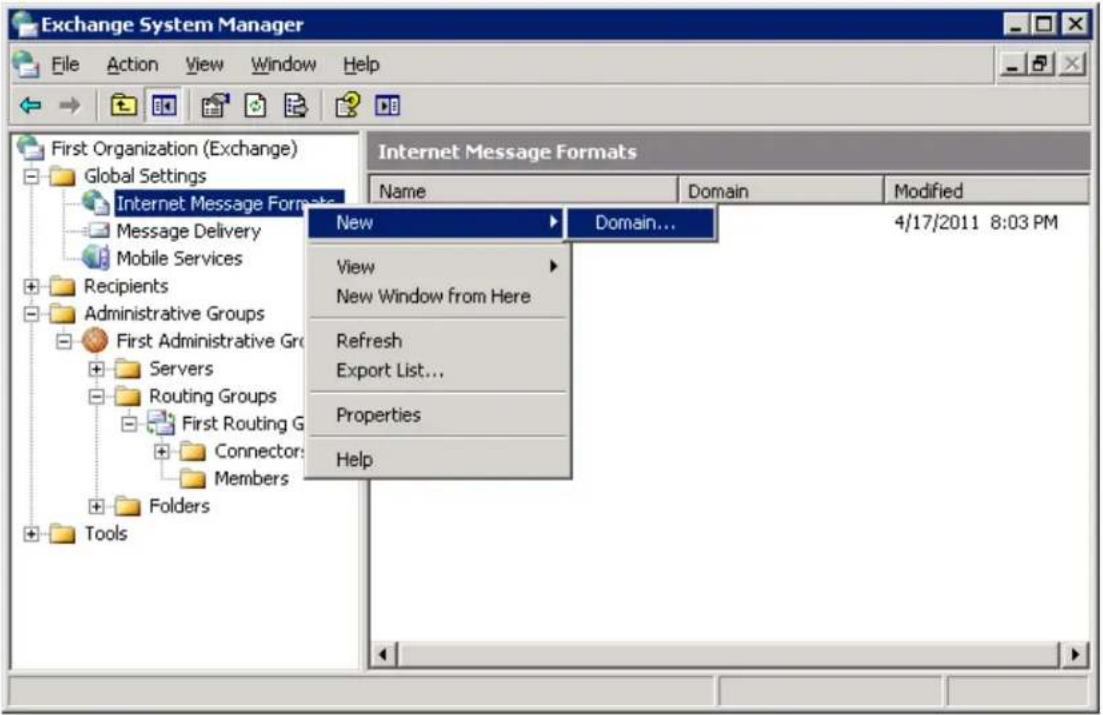Open the Action menu
1103x715 pixels.
pos(132,64)
